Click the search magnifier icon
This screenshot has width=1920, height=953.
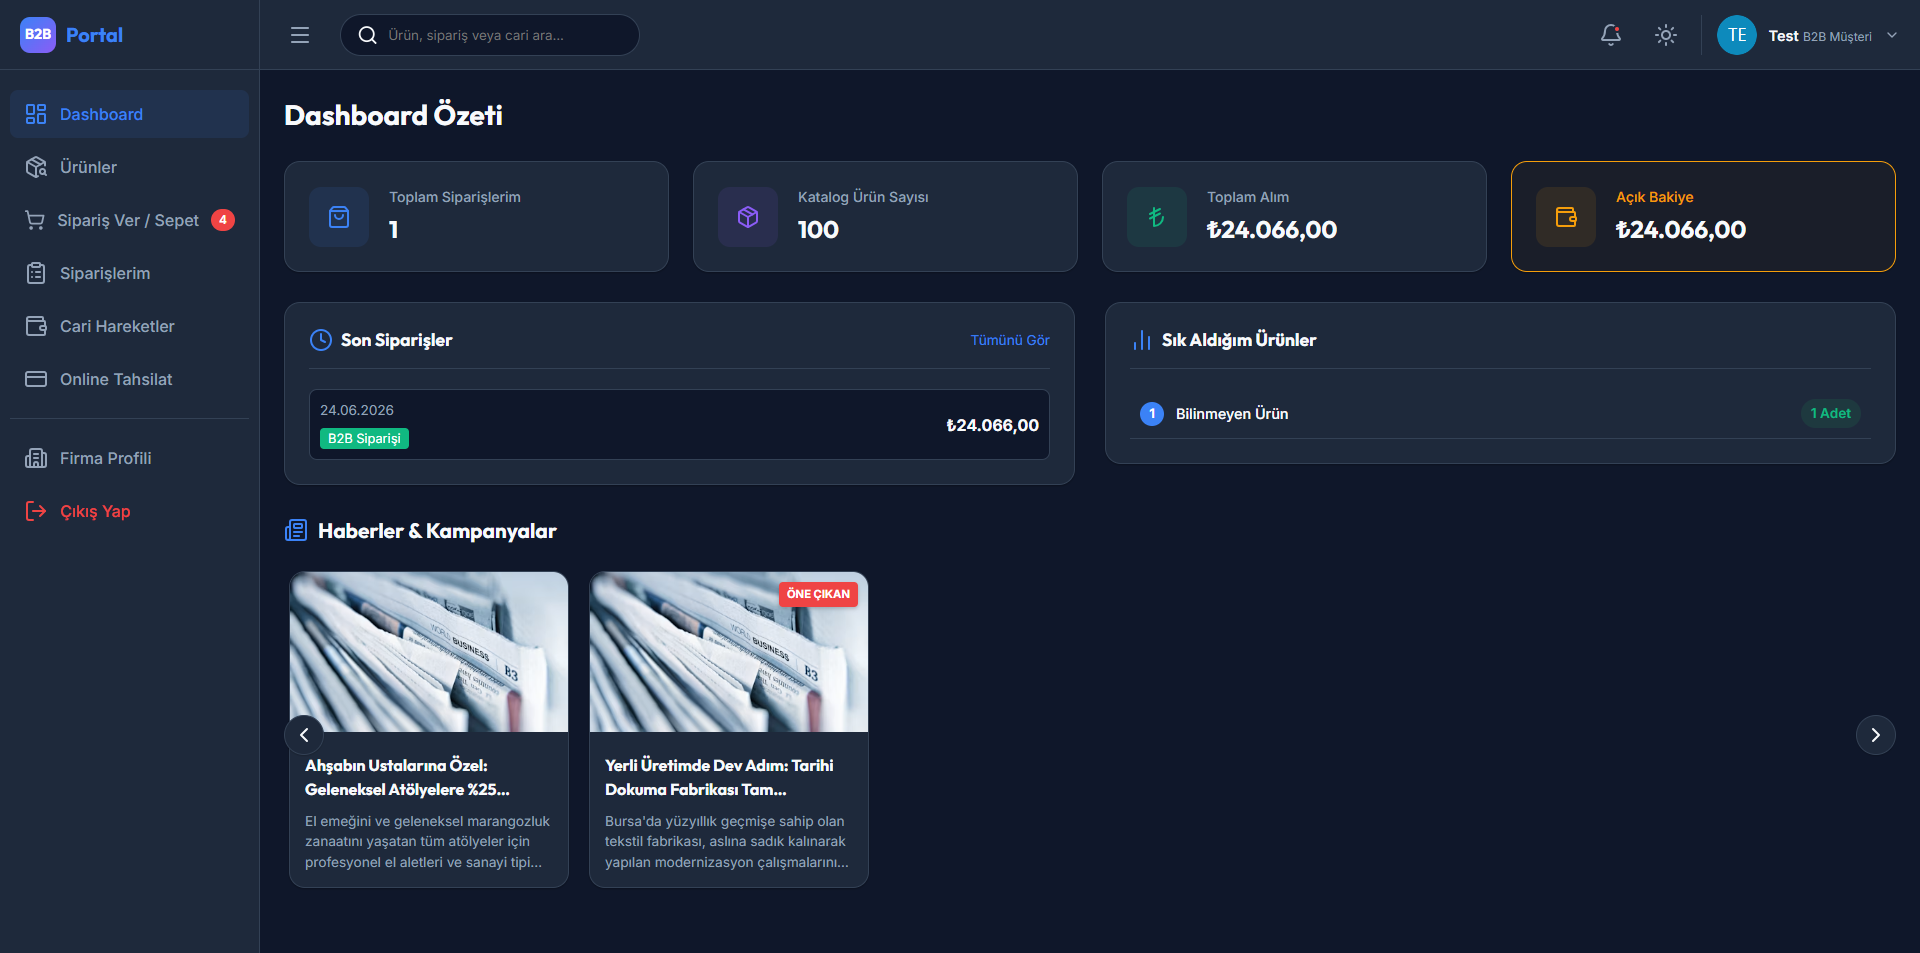click(x=367, y=35)
